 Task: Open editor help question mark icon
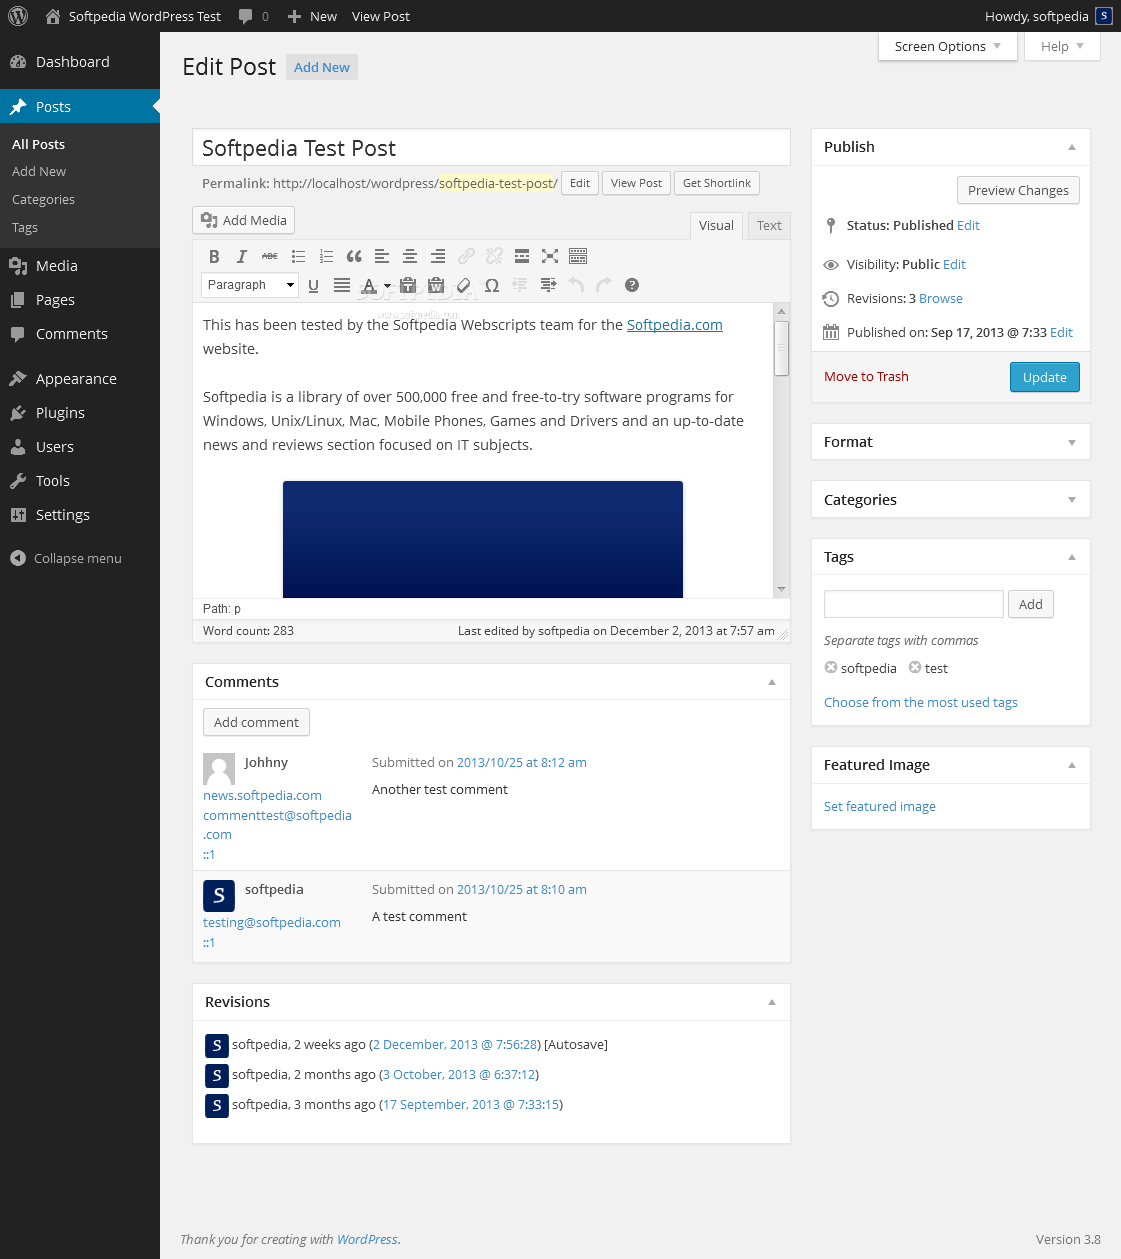click(632, 285)
